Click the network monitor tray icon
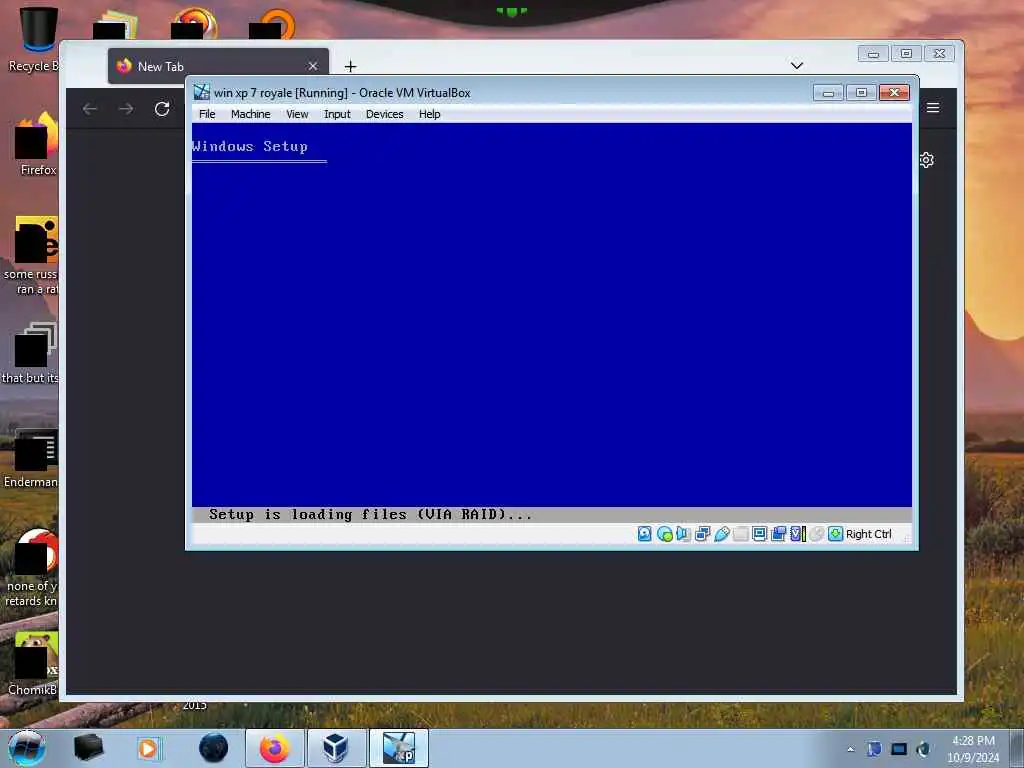This screenshot has height=768, width=1024. tap(899, 749)
